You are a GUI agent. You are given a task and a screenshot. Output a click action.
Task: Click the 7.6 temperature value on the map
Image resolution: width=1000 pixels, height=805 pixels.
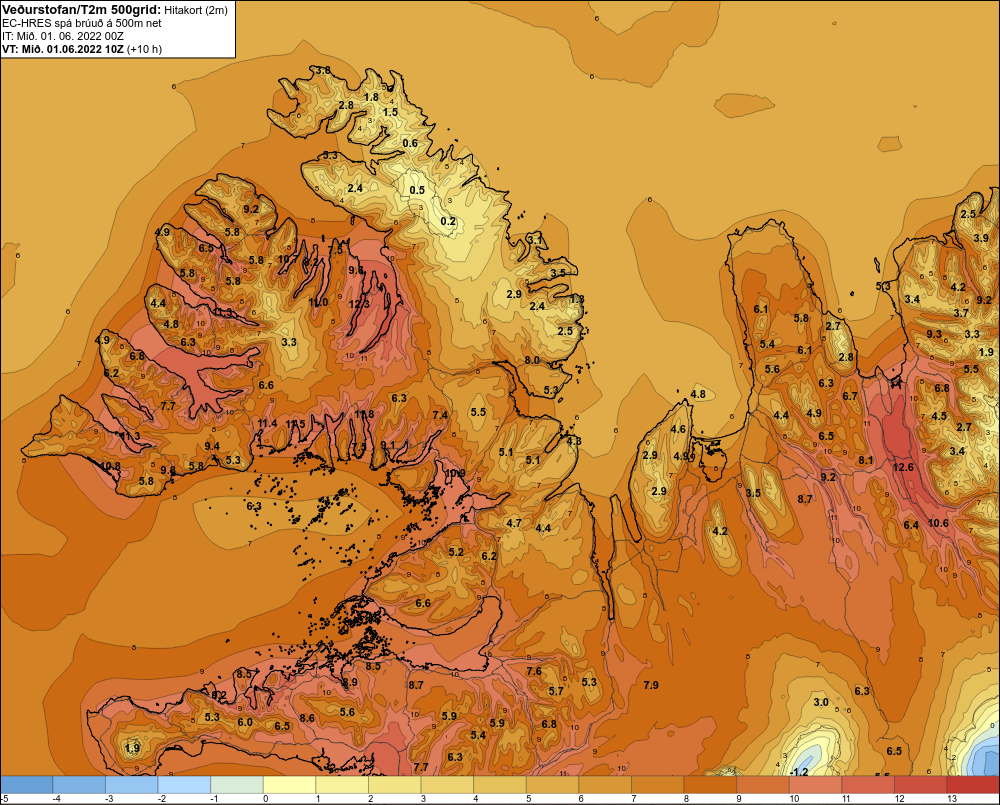(x=534, y=671)
